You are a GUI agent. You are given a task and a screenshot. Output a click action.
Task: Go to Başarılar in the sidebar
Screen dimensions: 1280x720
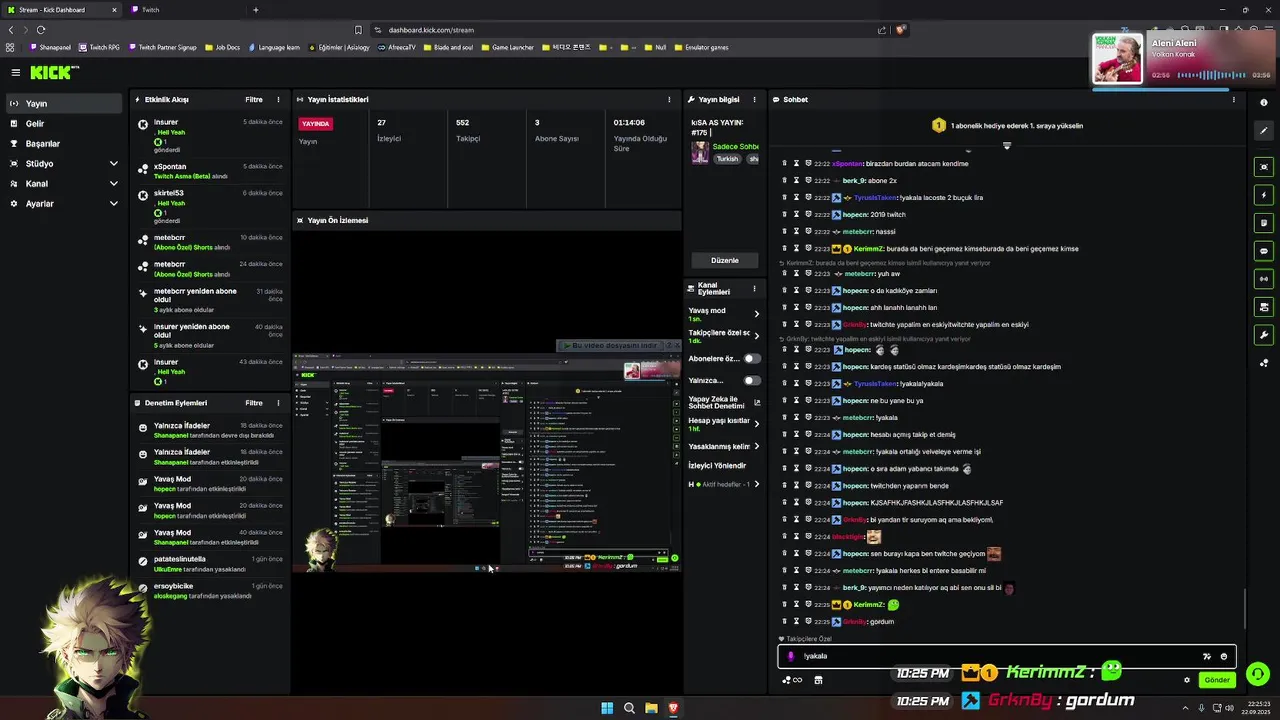[64, 143]
